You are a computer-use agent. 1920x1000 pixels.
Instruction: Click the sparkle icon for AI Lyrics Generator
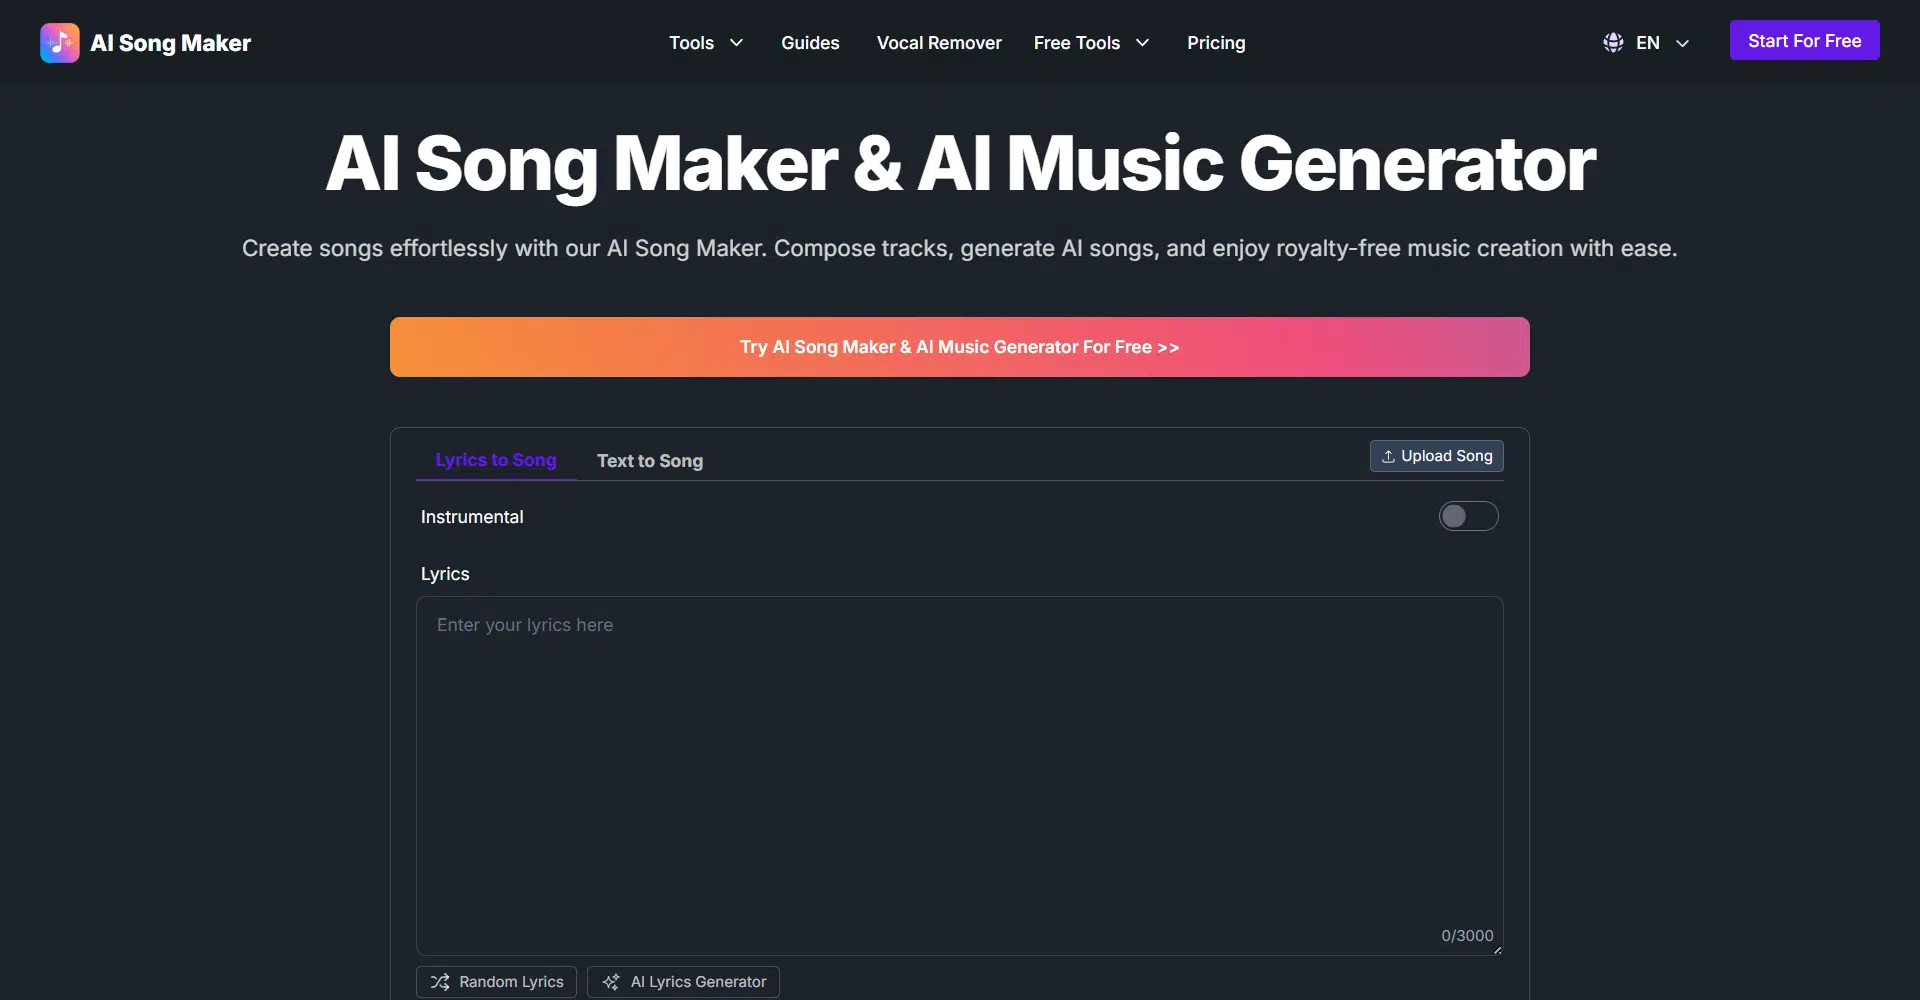(x=611, y=982)
